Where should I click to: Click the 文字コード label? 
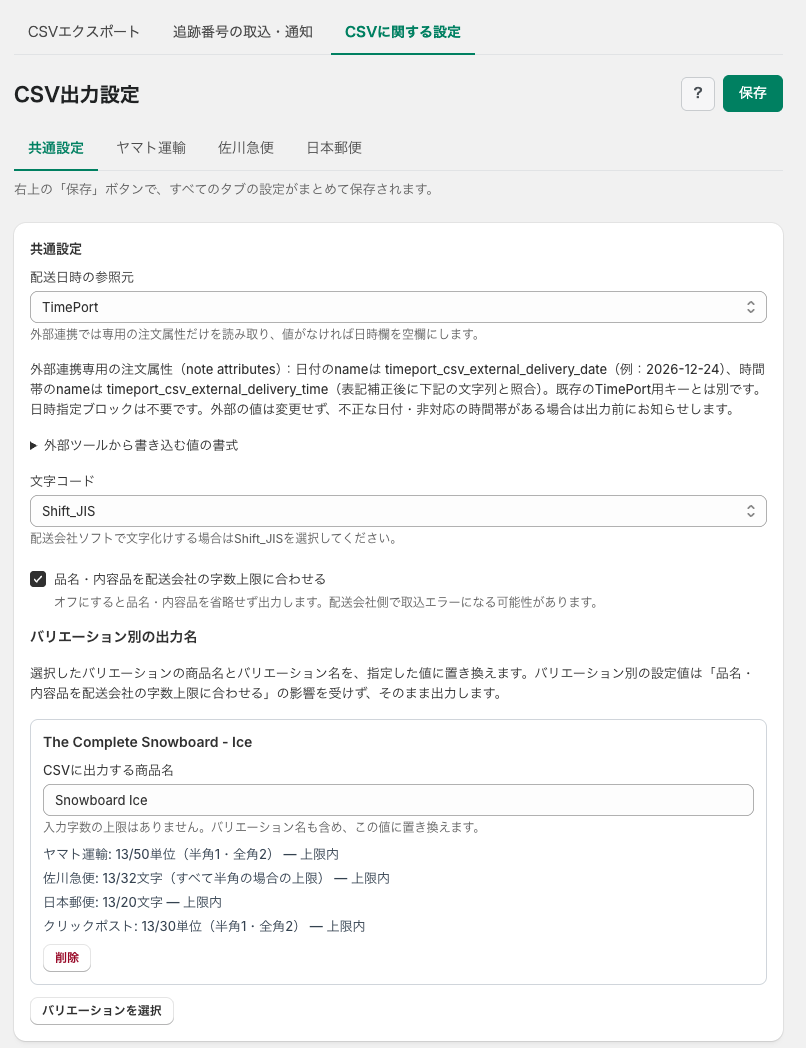tap(62, 481)
